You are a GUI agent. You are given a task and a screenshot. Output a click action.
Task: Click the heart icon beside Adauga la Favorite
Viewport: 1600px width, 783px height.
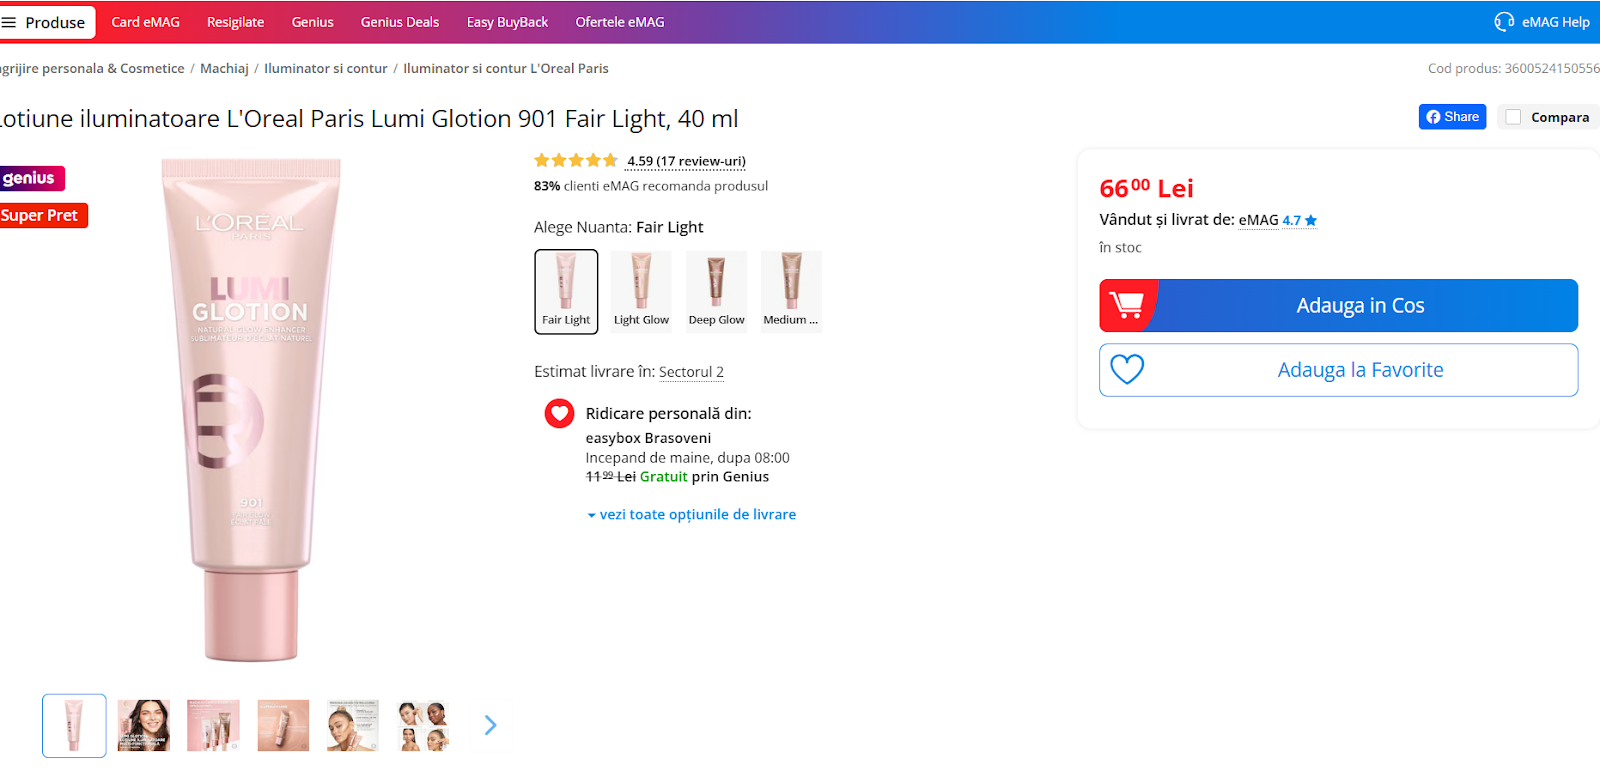1127,370
